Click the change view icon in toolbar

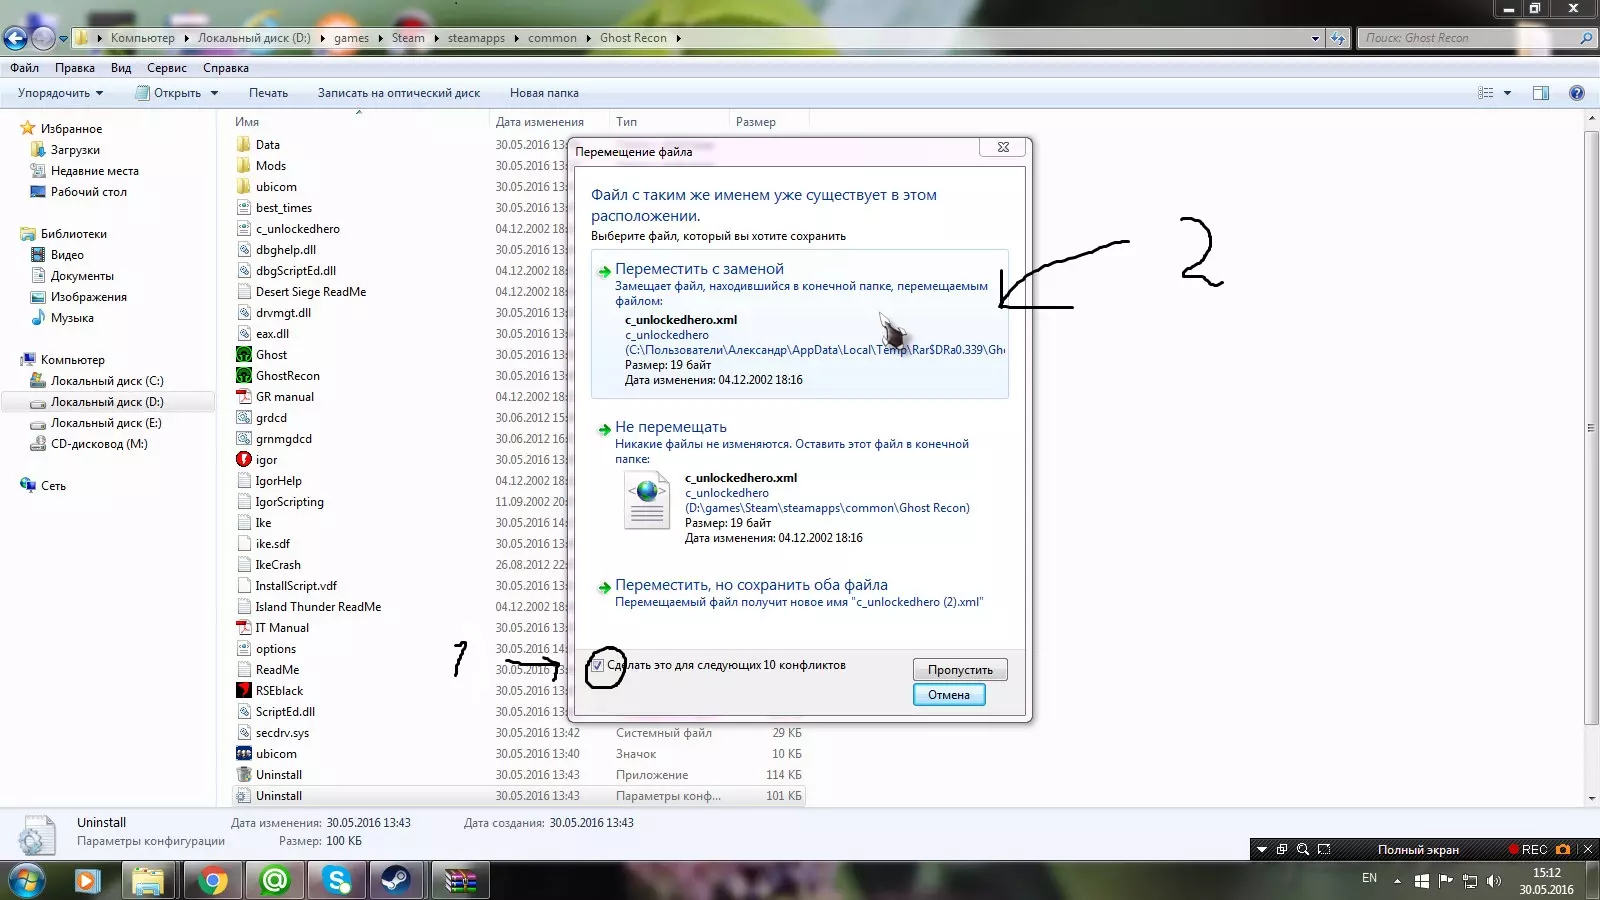[x=1486, y=93]
